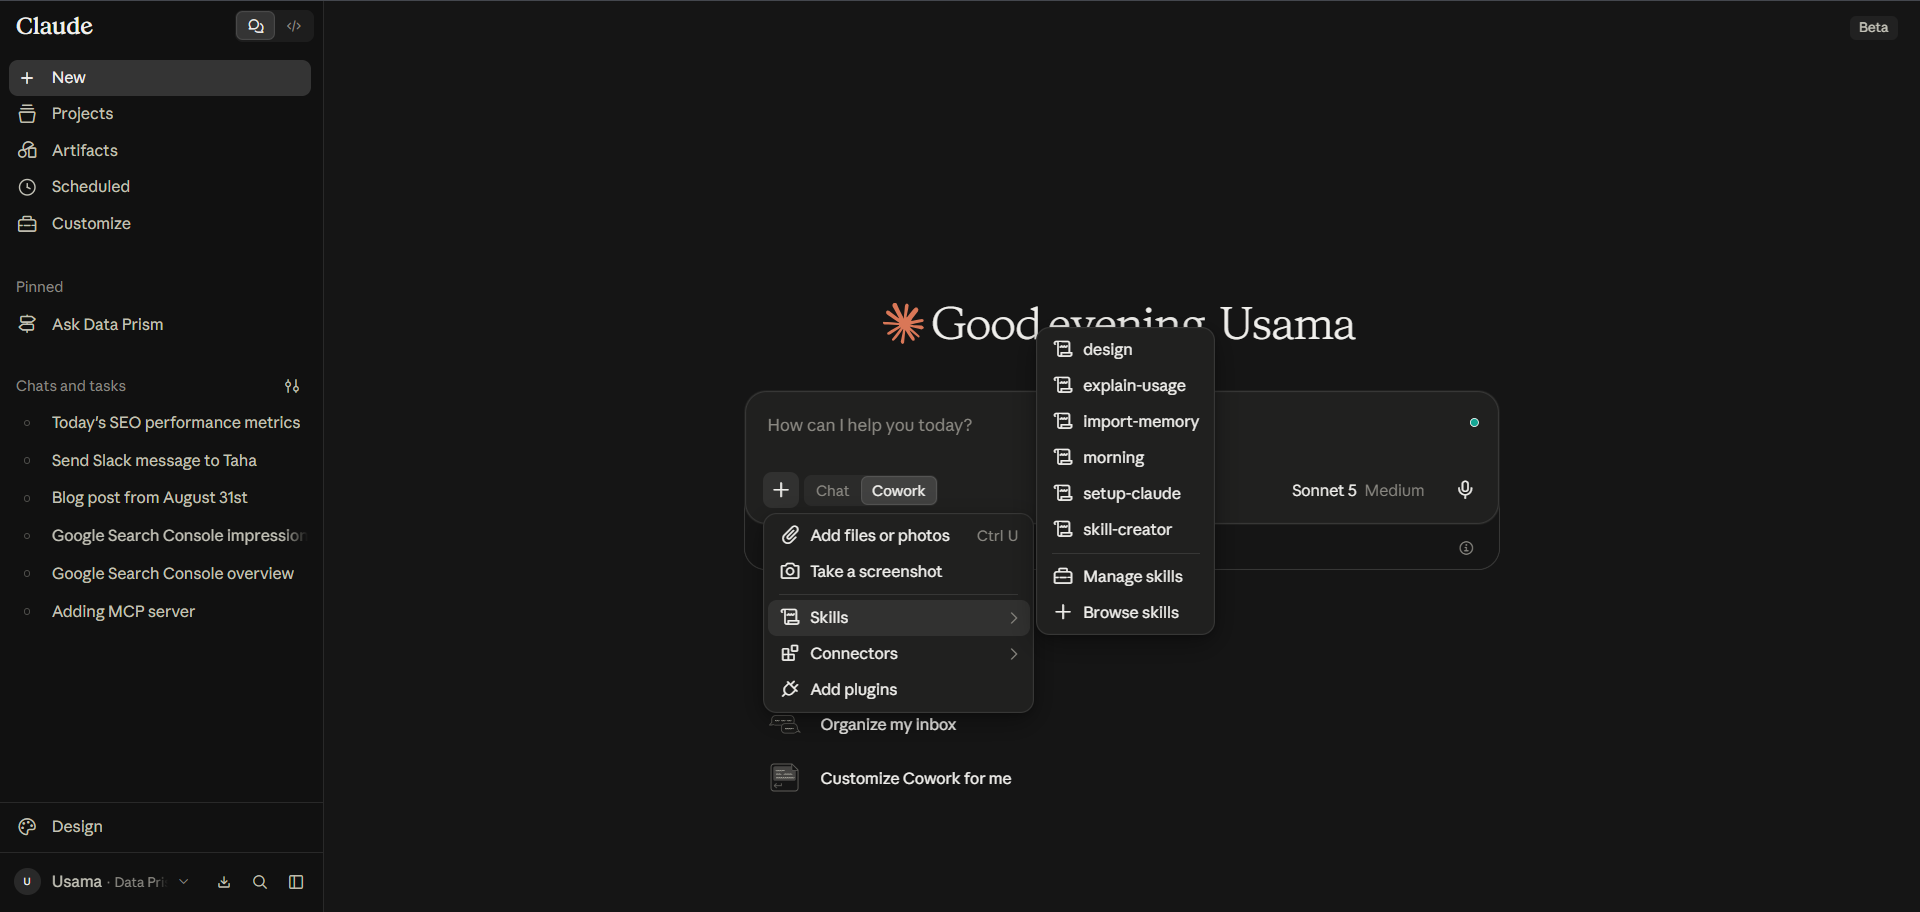Select the Cowork mode toggle

click(898, 491)
